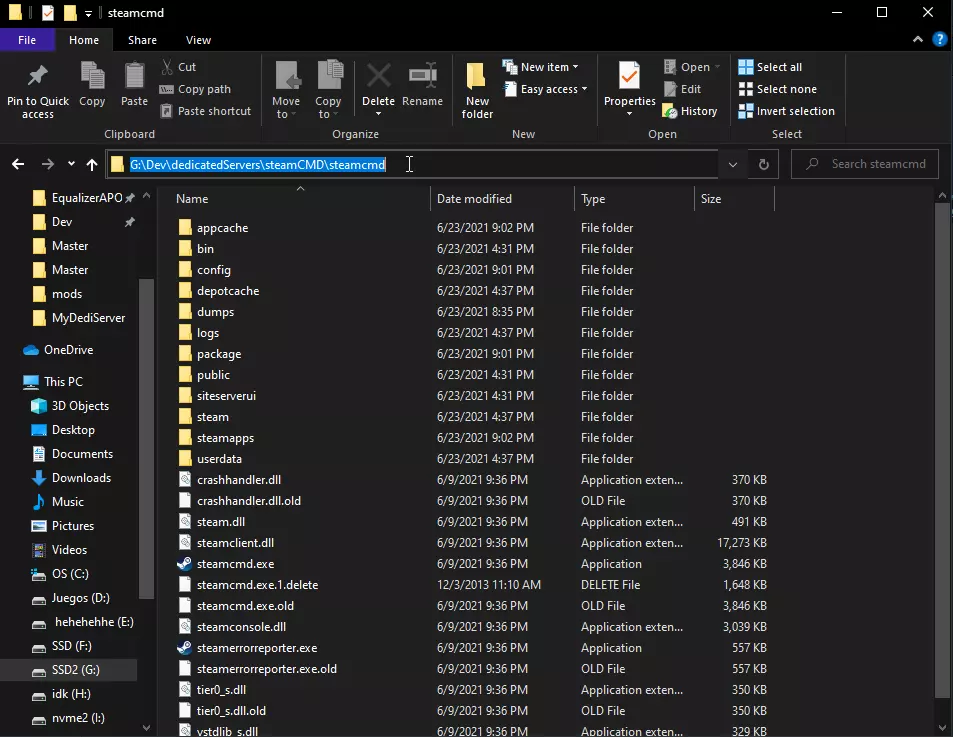
Task: Open the File menu tab
Action: pos(27,40)
